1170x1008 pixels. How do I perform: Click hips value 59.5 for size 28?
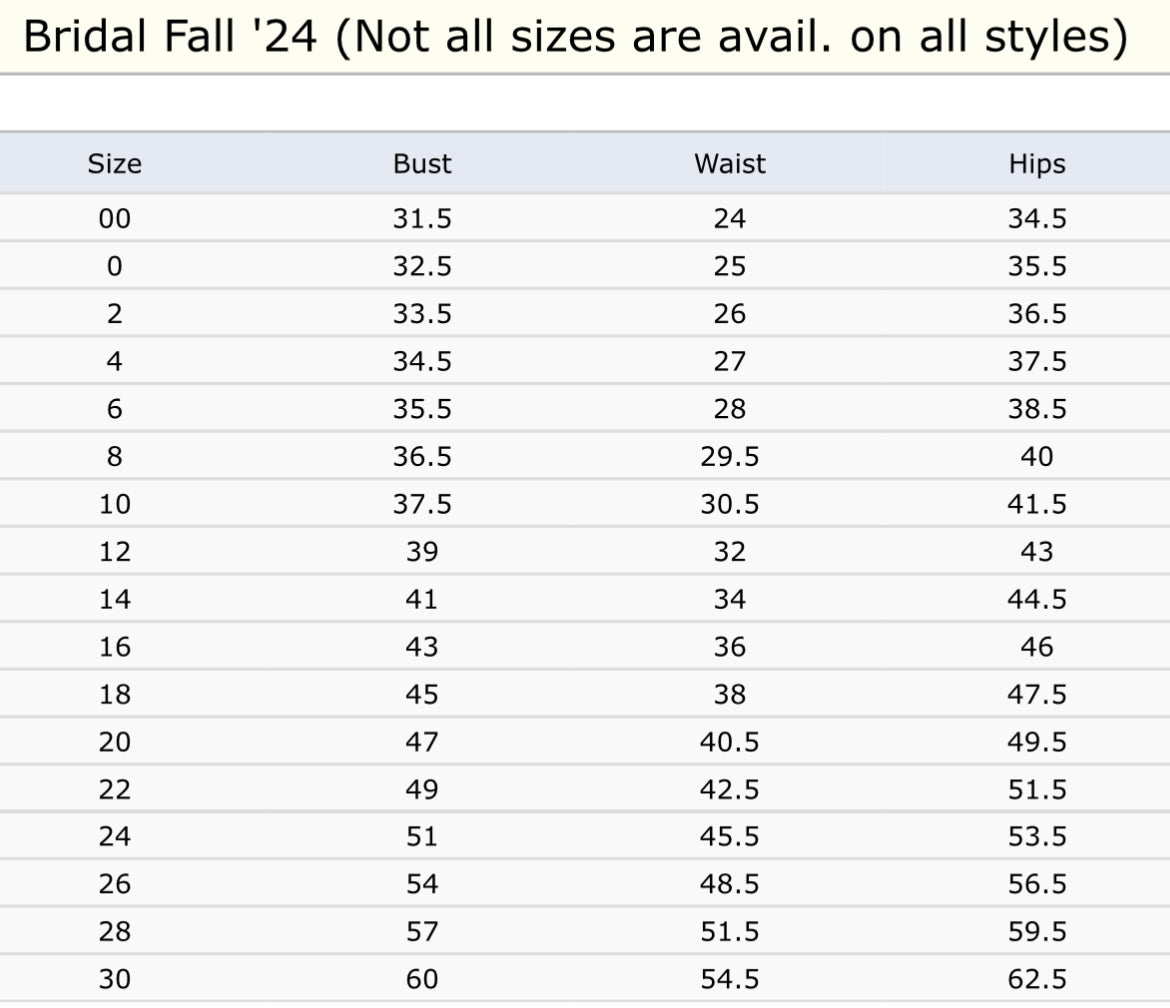click(x=1037, y=932)
